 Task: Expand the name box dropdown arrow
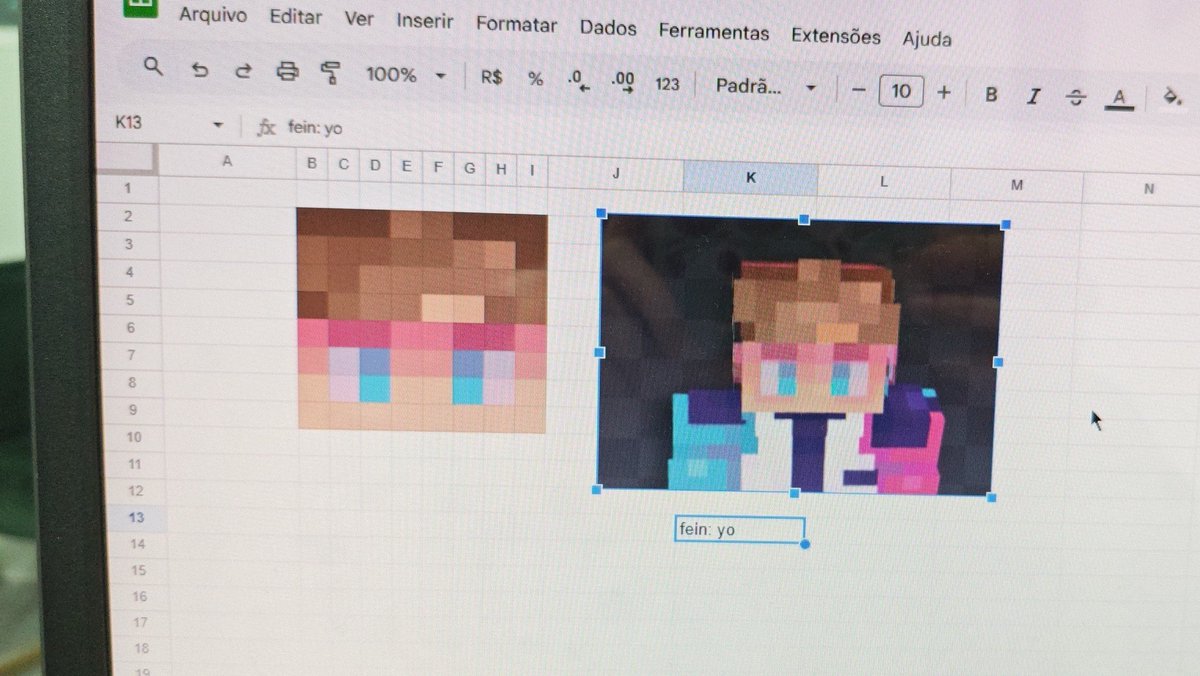pyautogui.click(x=218, y=125)
